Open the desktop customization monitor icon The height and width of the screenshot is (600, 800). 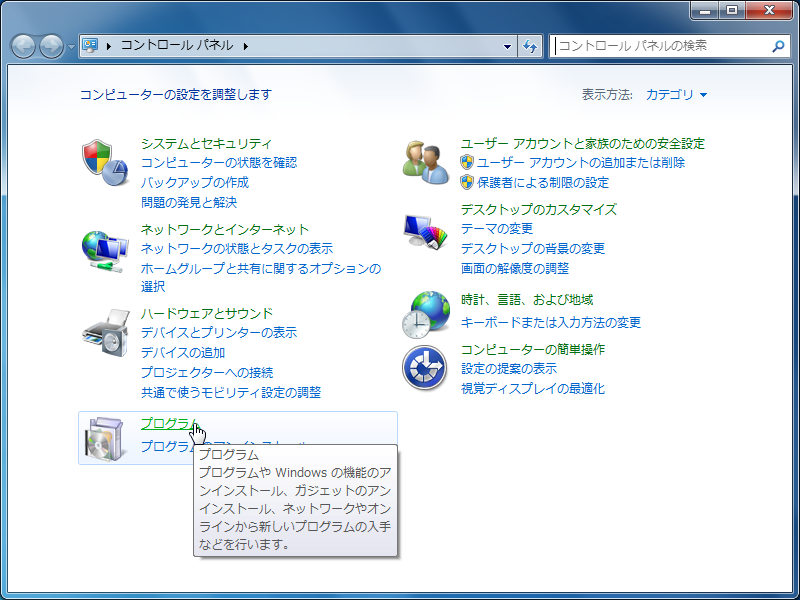pos(426,232)
